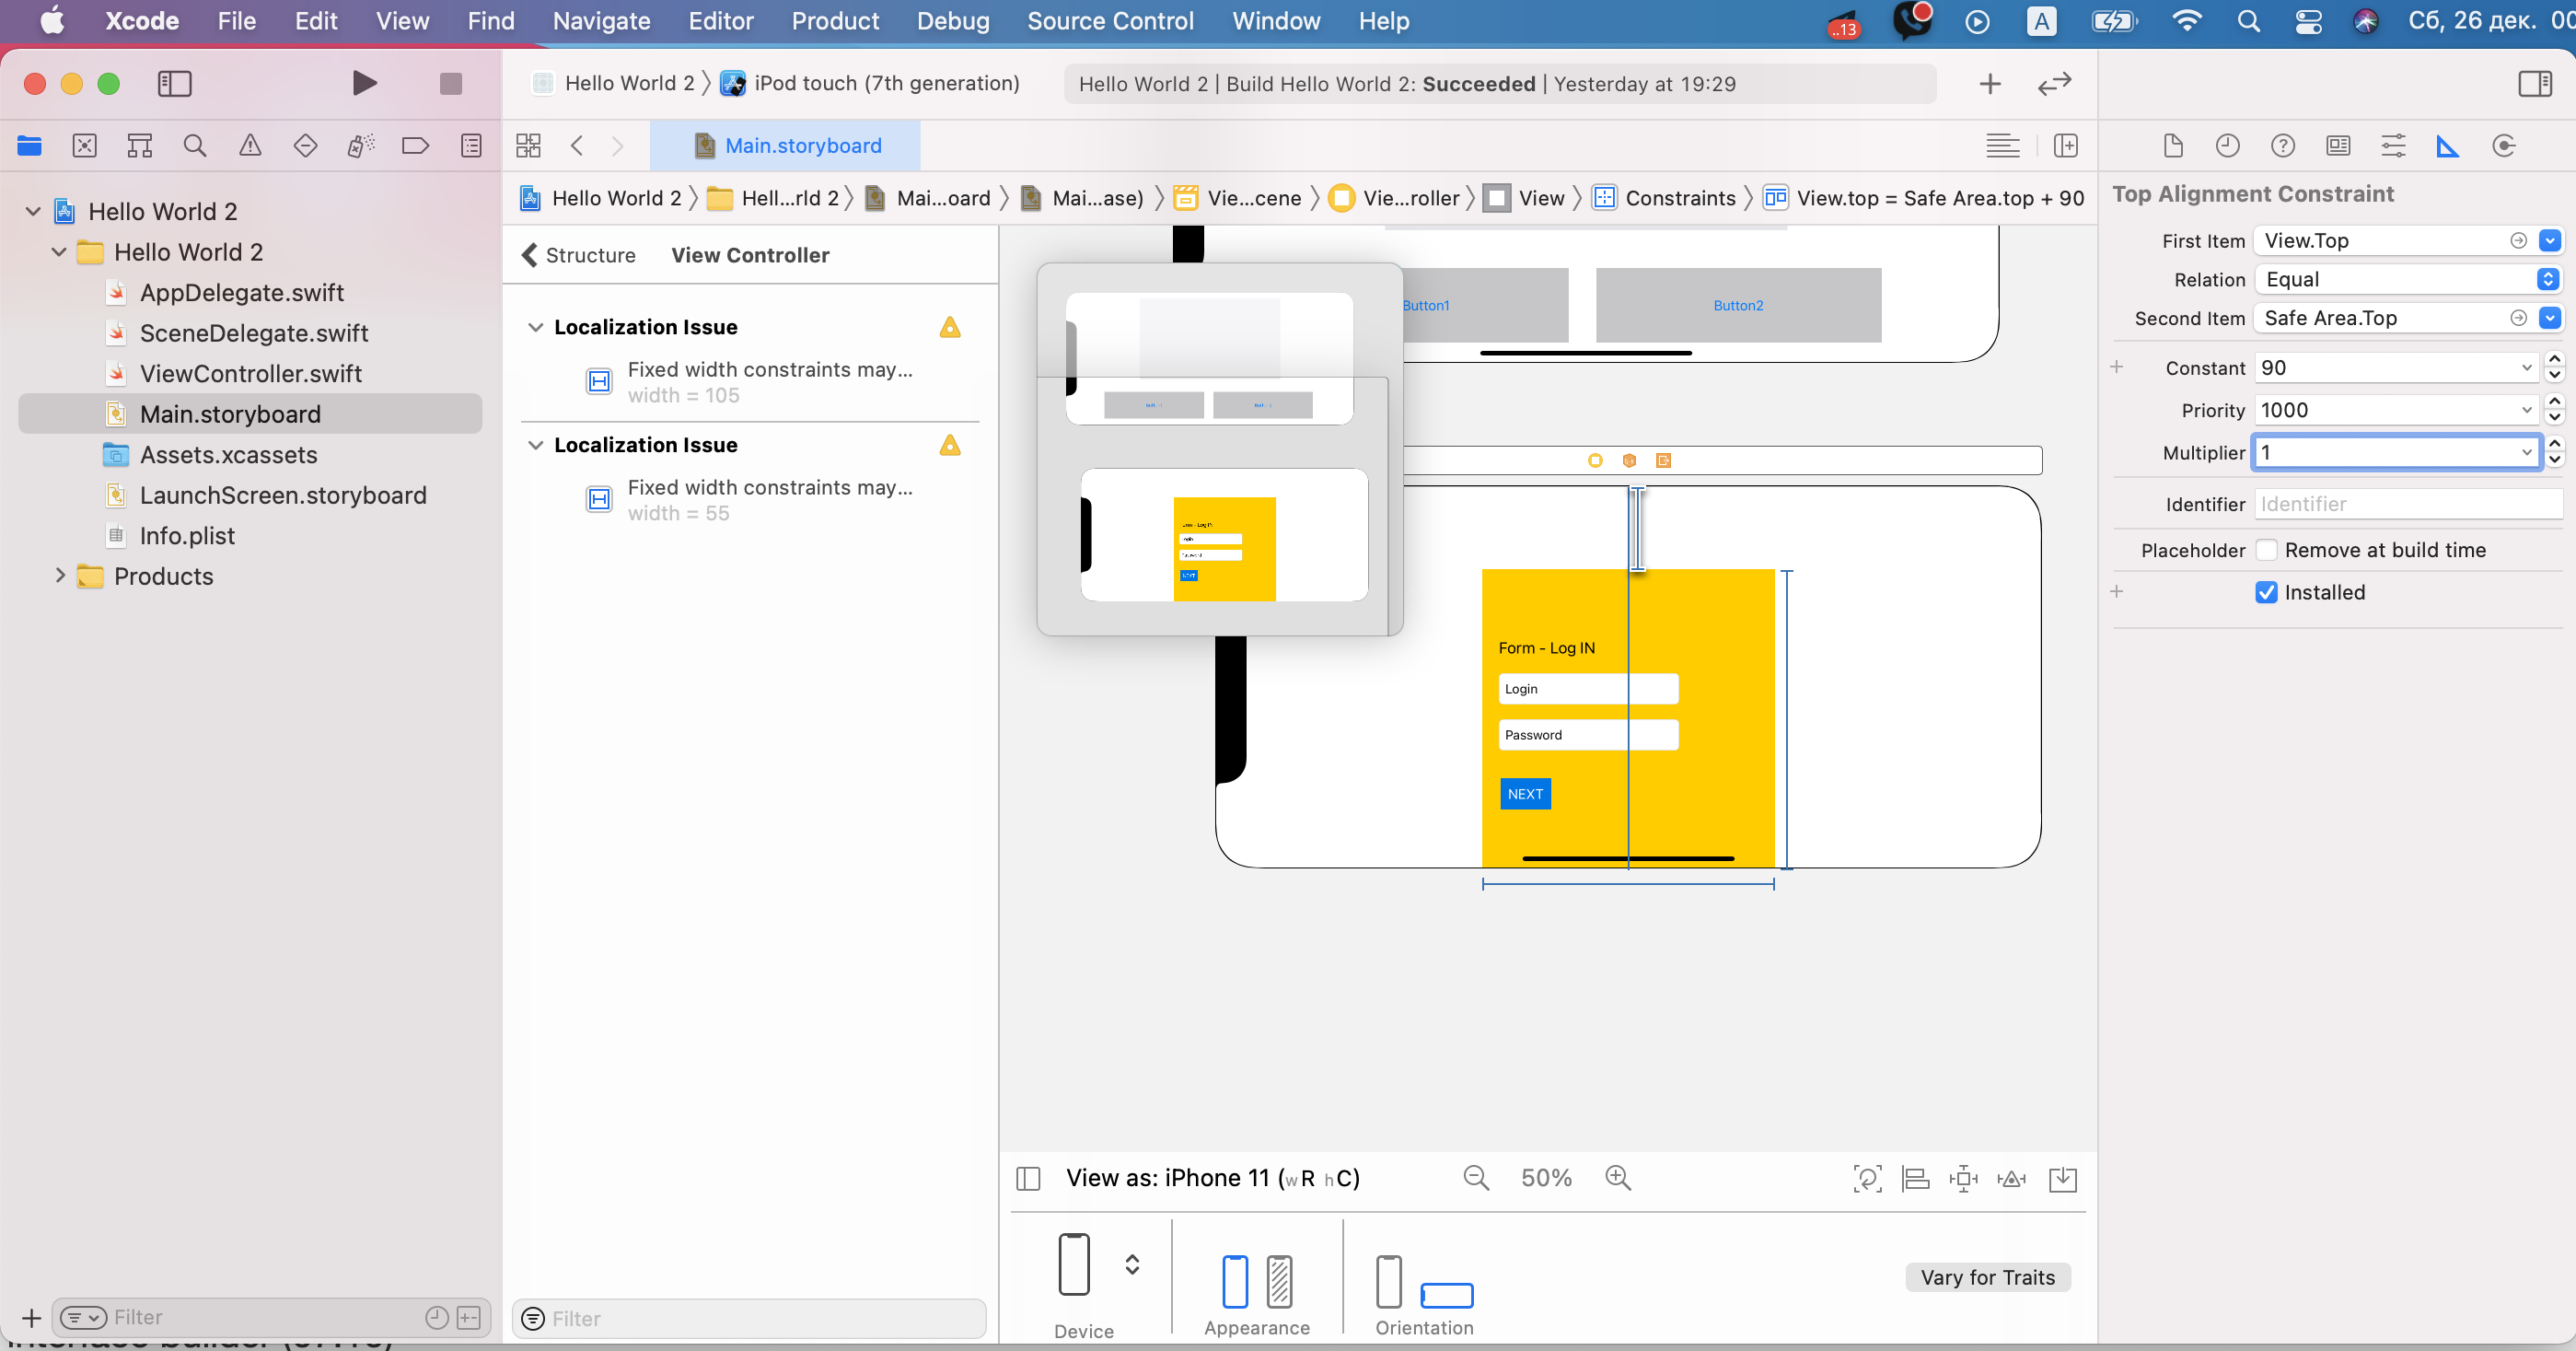Viewport: 2576px width, 1351px height.
Task: Select ViewController.swift in navigator
Action: tap(250, 373)
